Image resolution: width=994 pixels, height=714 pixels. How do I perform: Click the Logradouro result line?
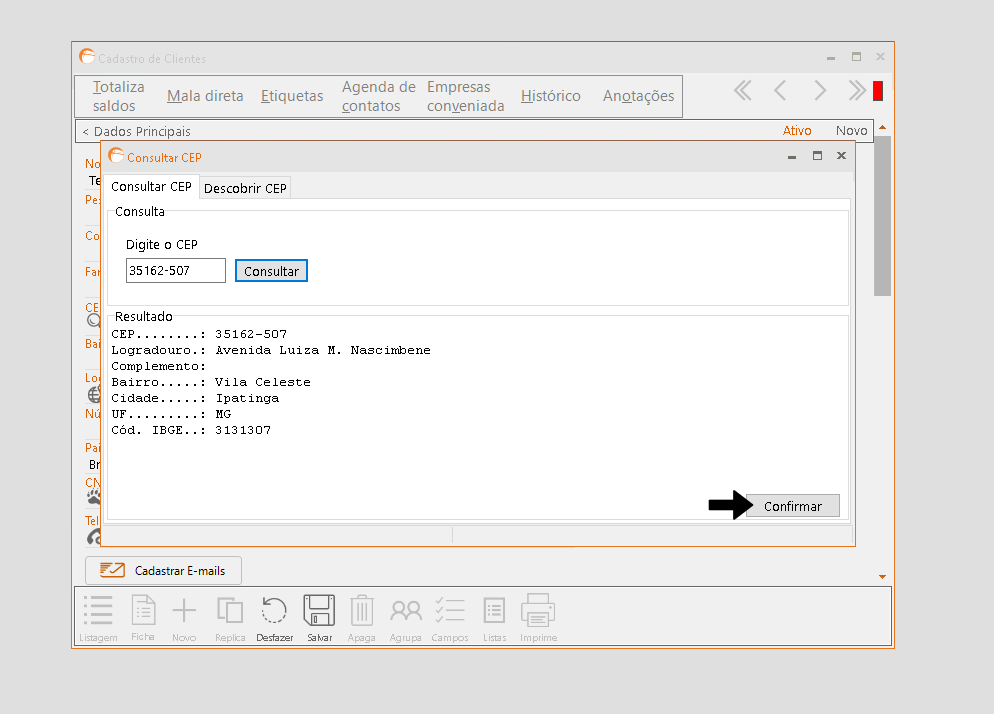pos(271,350)
